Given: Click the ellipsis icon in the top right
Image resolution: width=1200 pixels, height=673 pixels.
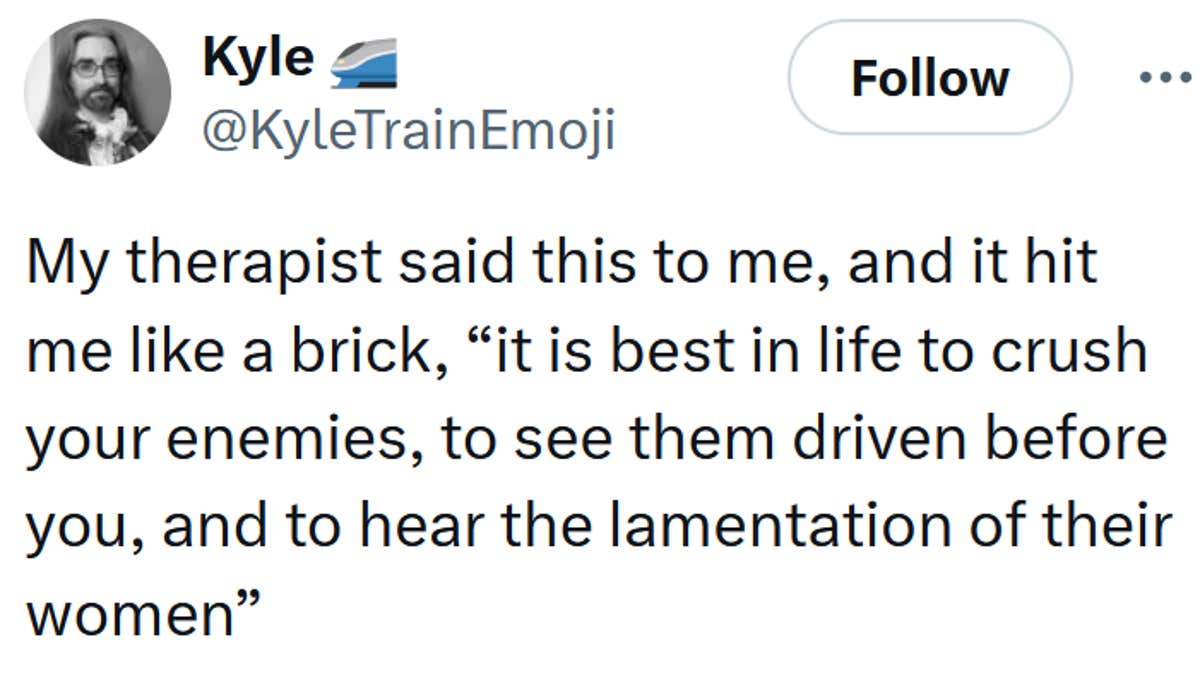Looking at the screenshot, I should (x=1166, y=75).
